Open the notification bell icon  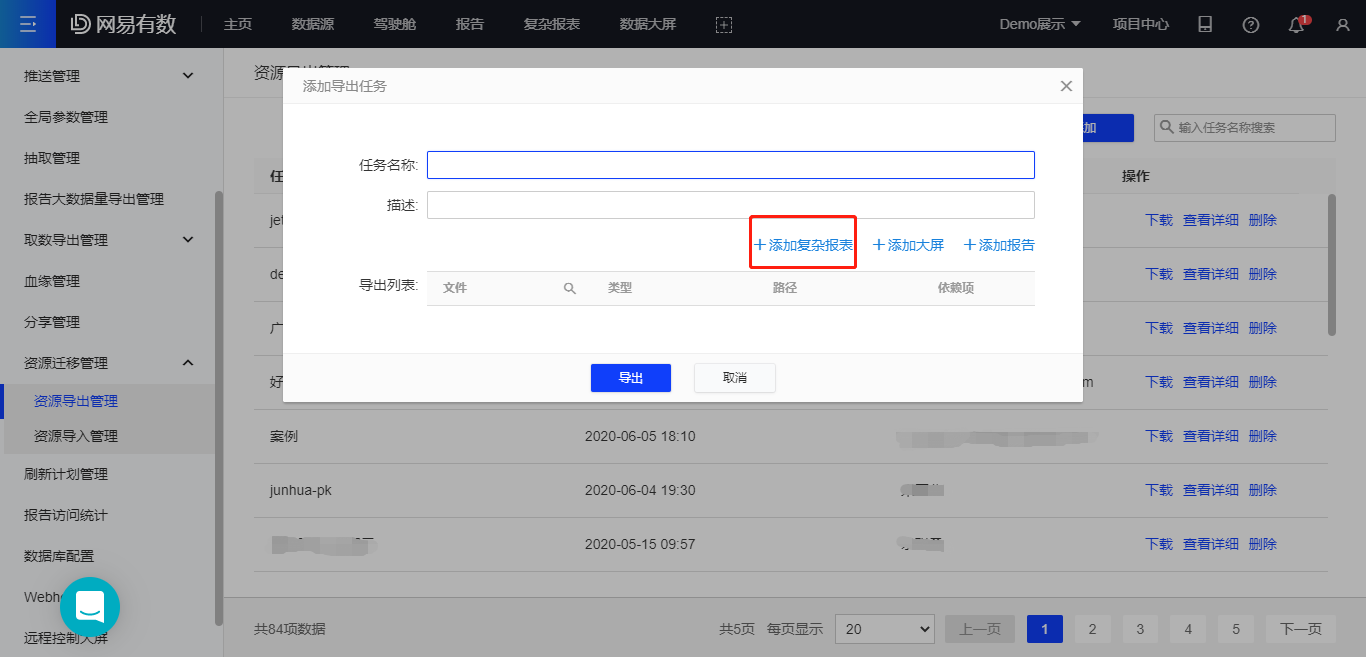coord(1297,25)
